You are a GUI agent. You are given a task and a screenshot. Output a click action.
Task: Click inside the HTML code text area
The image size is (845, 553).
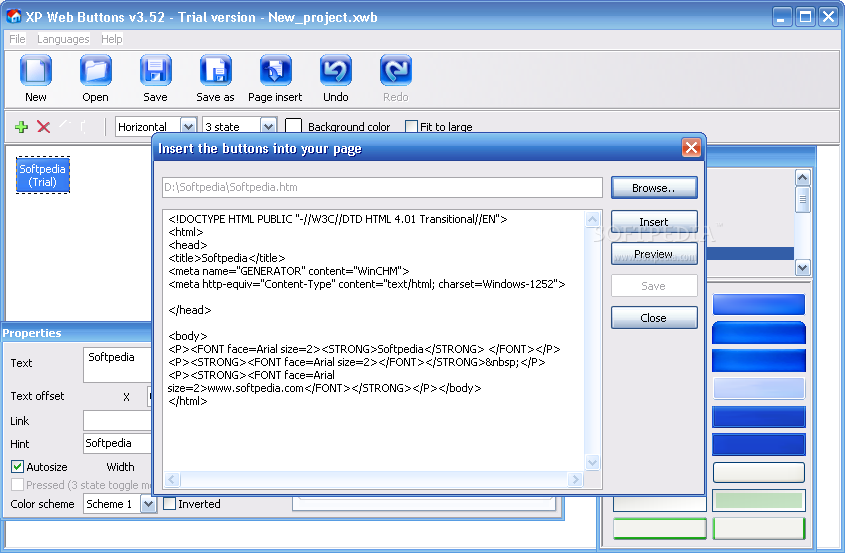pos(373,341)
